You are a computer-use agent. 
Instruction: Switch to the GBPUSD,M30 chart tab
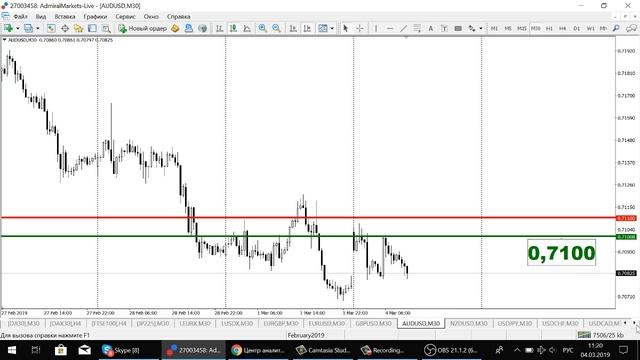pyautogui.click(x=373, y=323)
